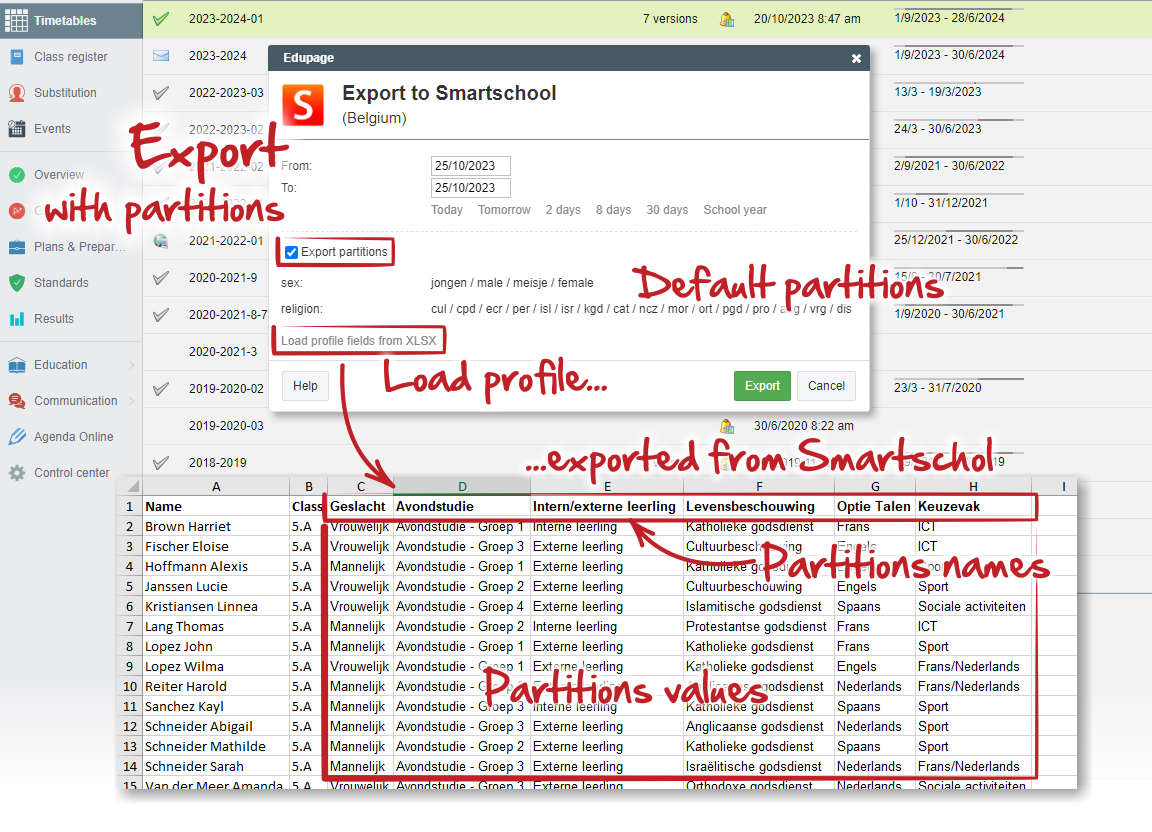Close the Edupage dialog
Screen dimensions: 1152x832
856,58
